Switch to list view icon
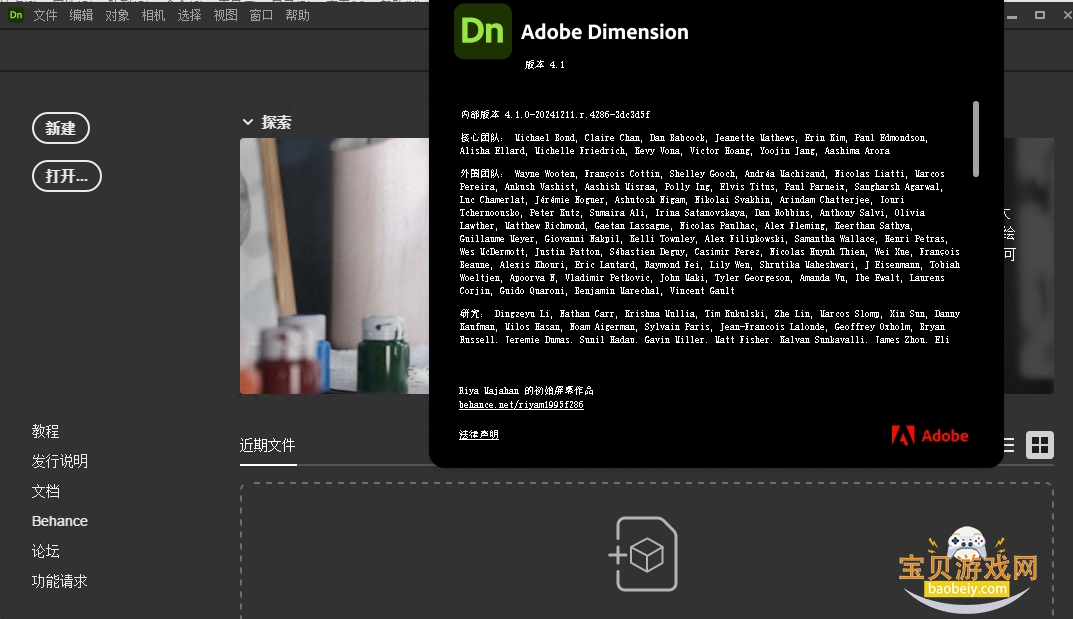The image size is (1073, 619). (x=1009, y=445)
